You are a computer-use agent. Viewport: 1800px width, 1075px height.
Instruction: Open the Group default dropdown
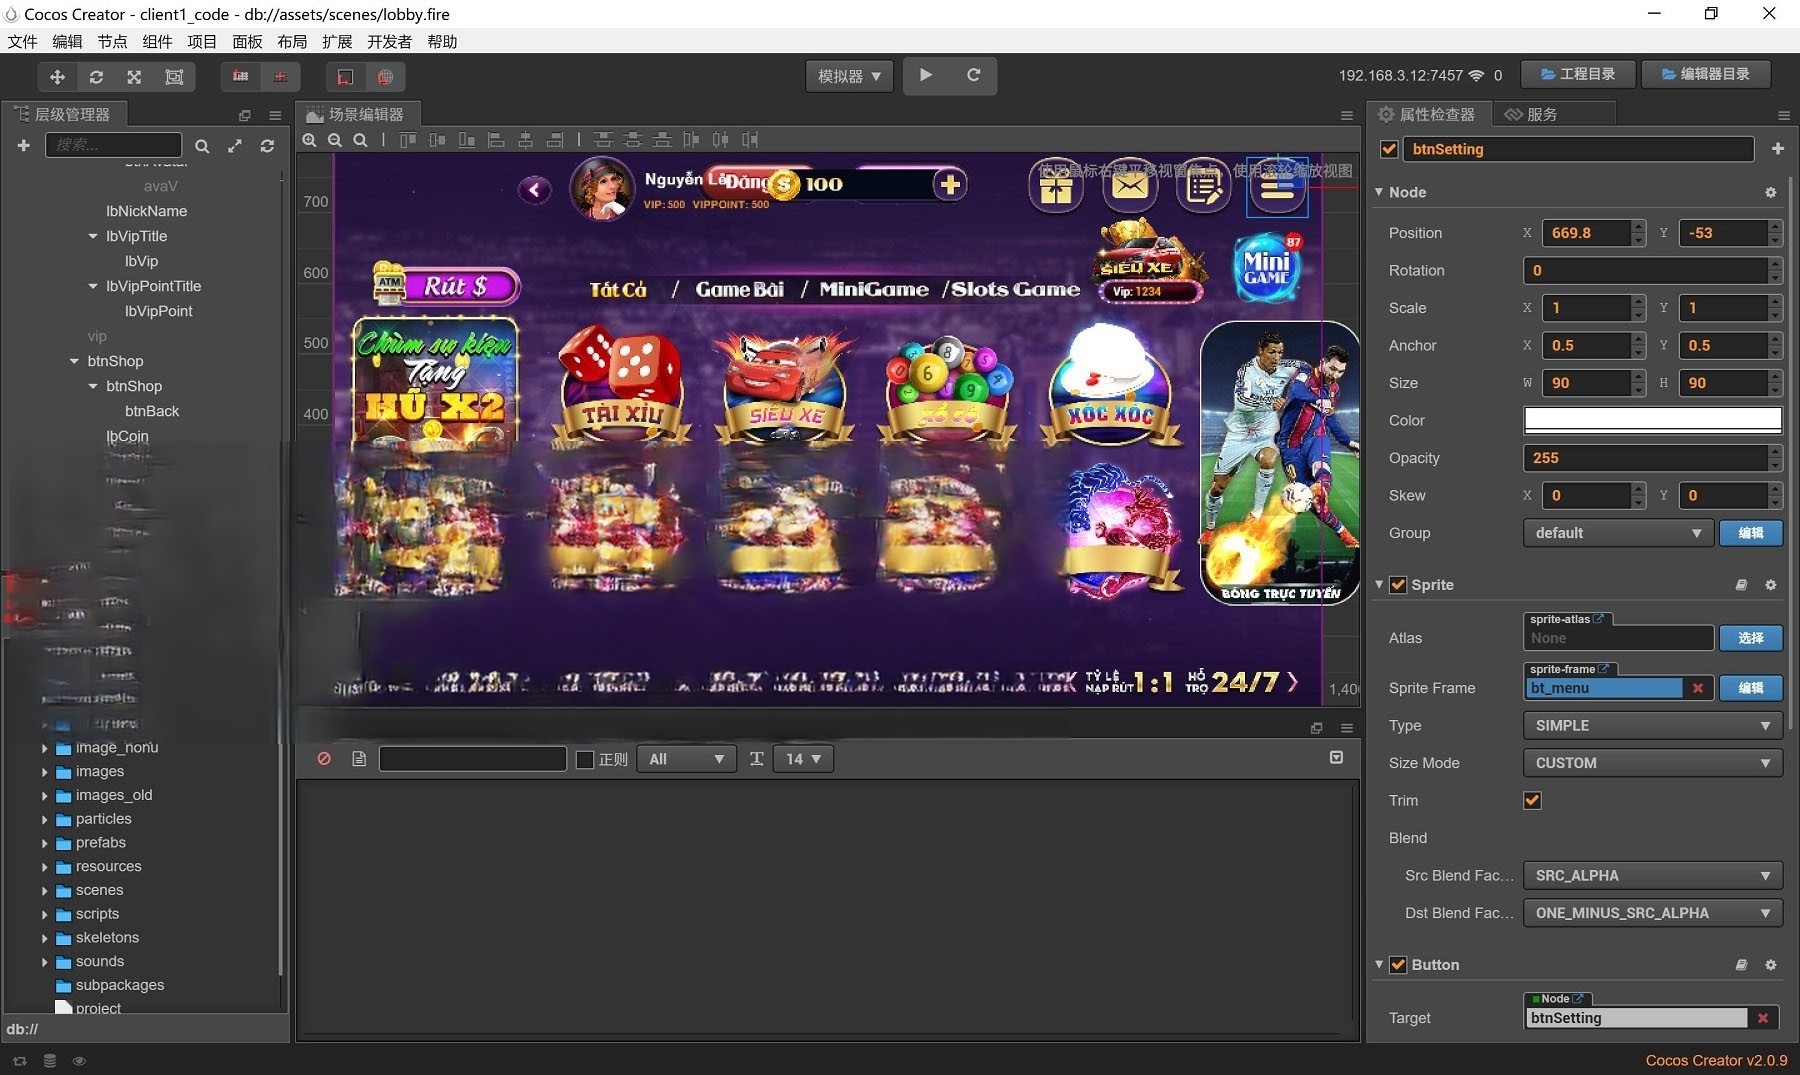(x=1618, y=533)
